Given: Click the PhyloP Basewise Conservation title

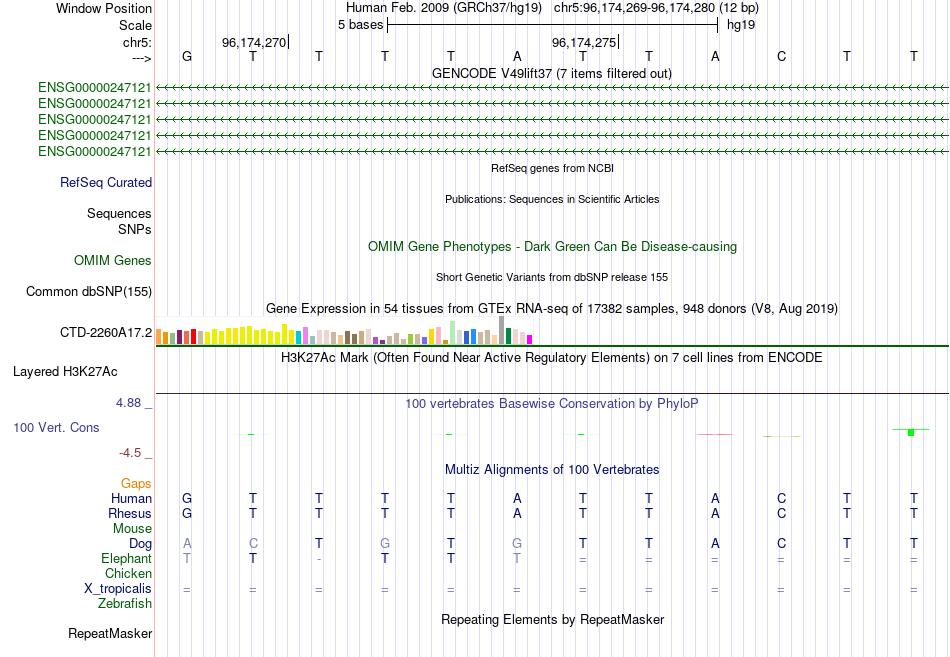Looking at the screenshot, I should point(552,404).
